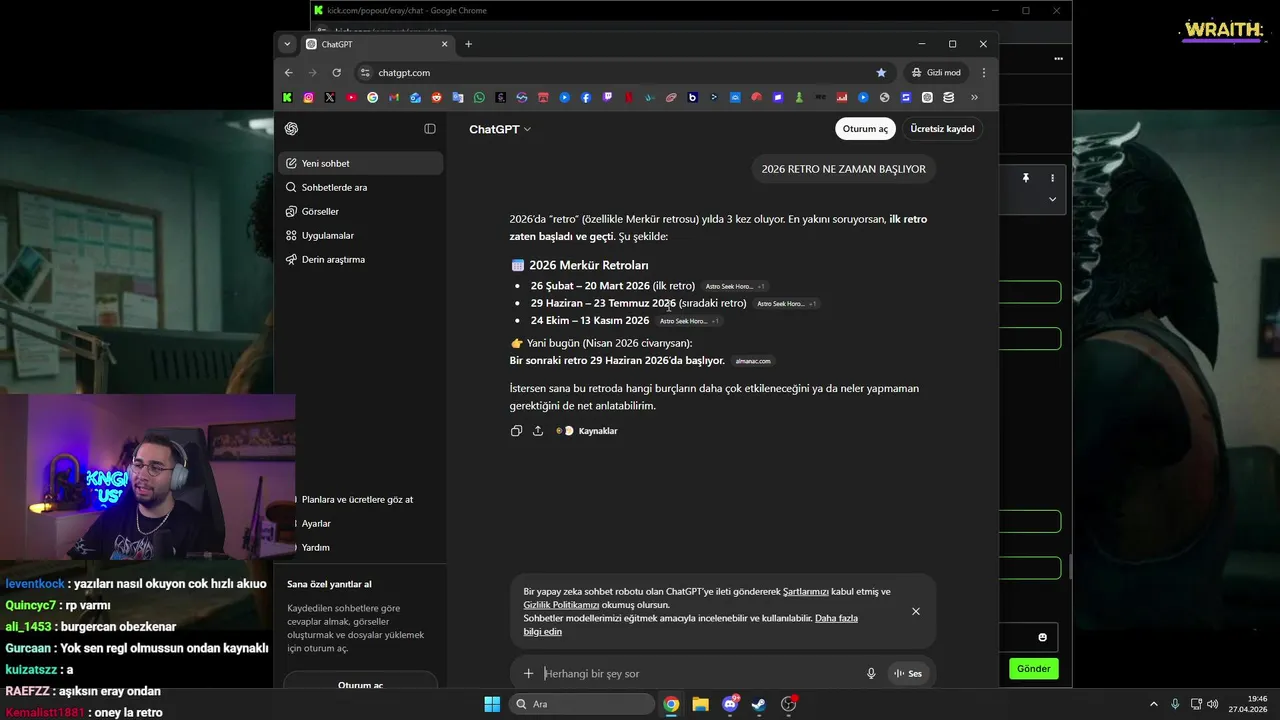This screenshot has width=1280, height=720.
Task: Open a new Chrome tab
Action: [x=468, y=44]
